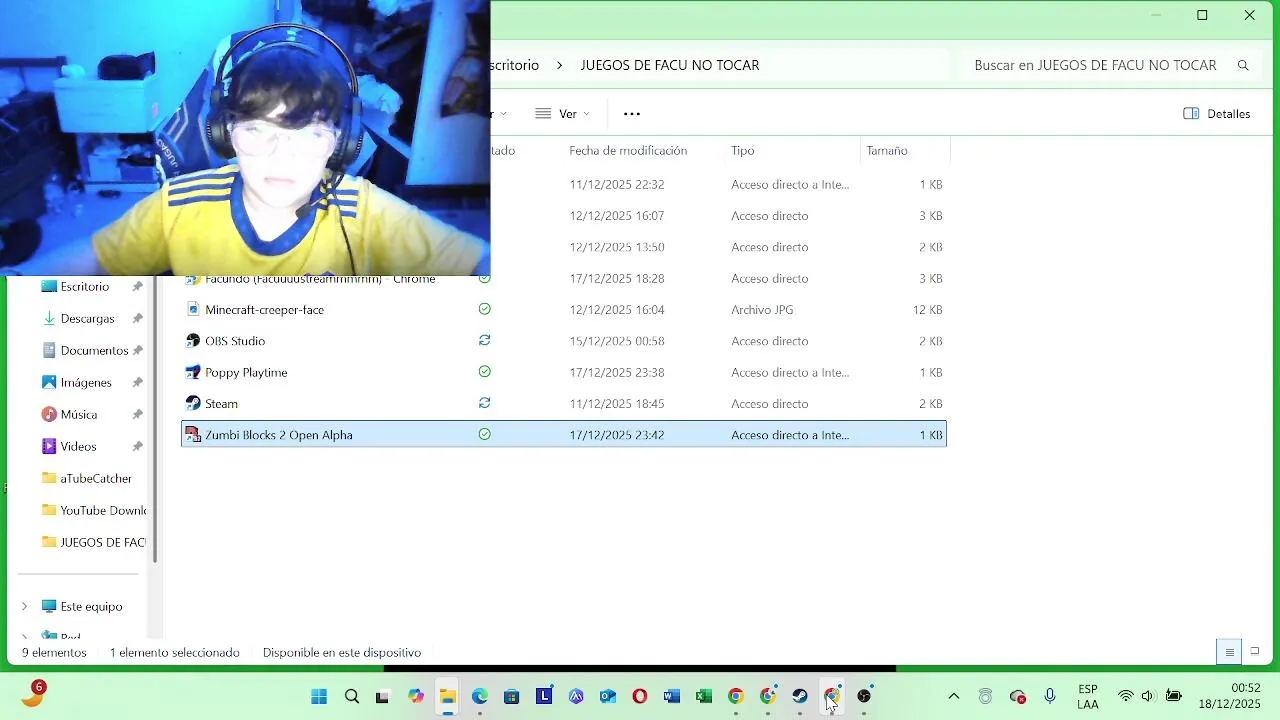Open Imágenes in navigation pane
Image resolution: width=1280 pixels, height=720 pixels.
tap(85, 383)
